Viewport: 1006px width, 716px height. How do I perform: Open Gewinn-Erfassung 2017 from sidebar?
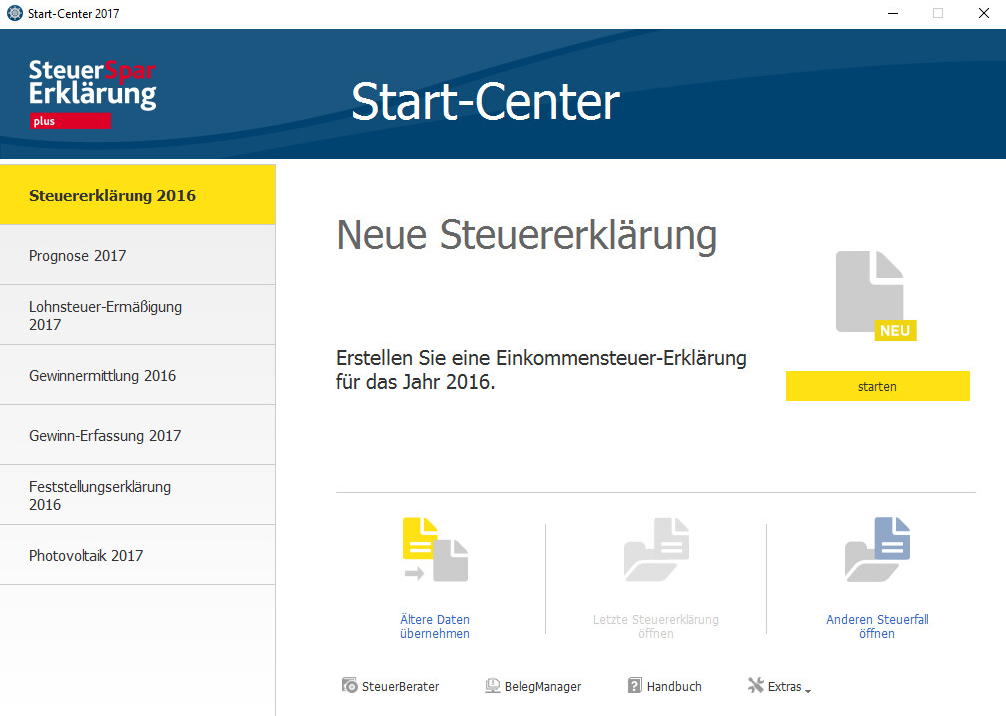coord(137,436)
